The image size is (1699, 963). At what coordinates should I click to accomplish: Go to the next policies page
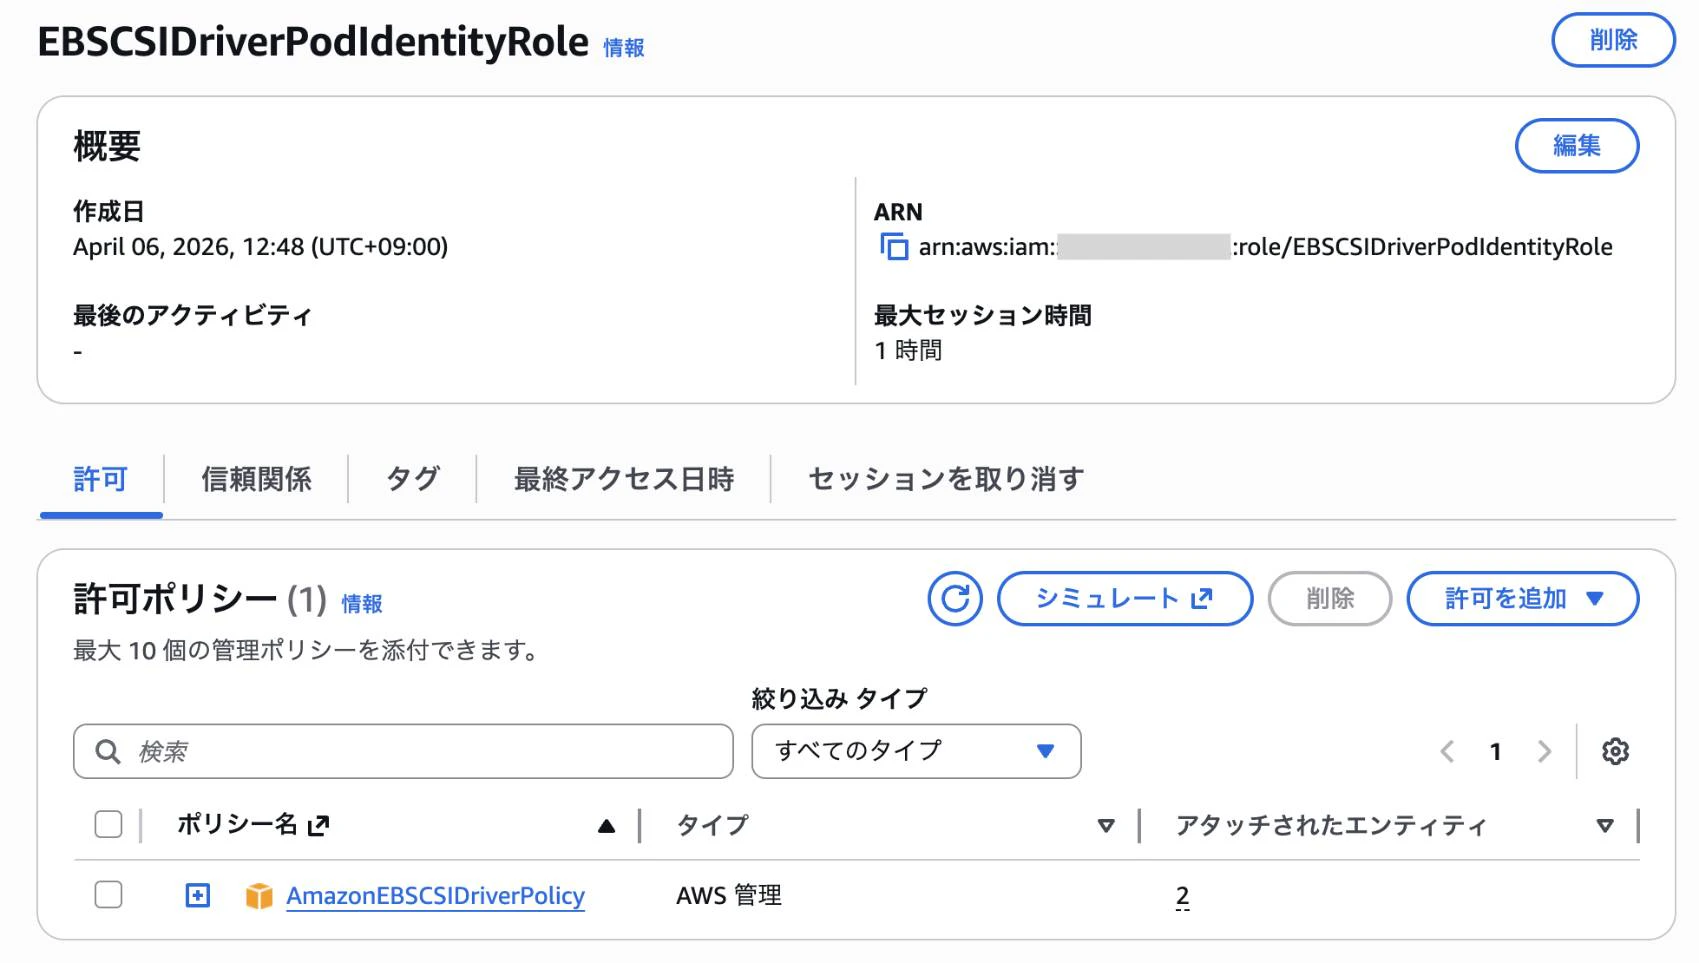click(1544, 751)
